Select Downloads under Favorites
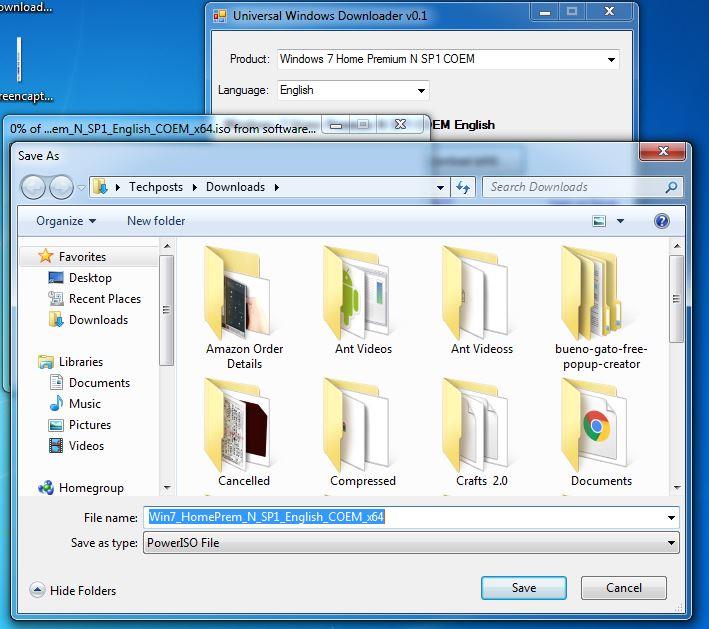 coord(88,319)
